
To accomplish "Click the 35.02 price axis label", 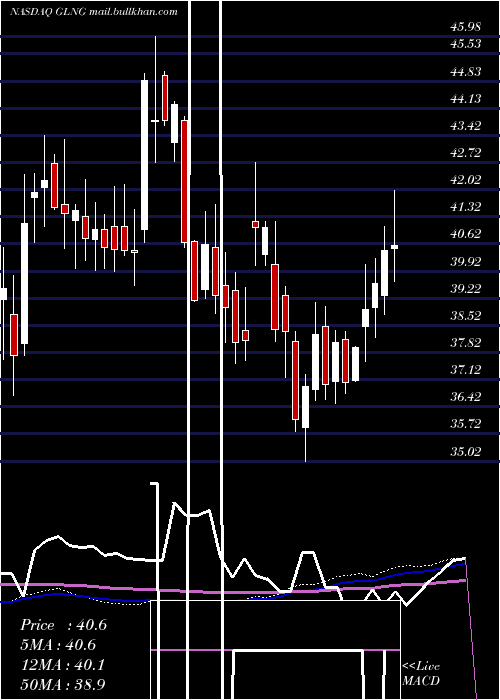I will [x=466, y=451].
